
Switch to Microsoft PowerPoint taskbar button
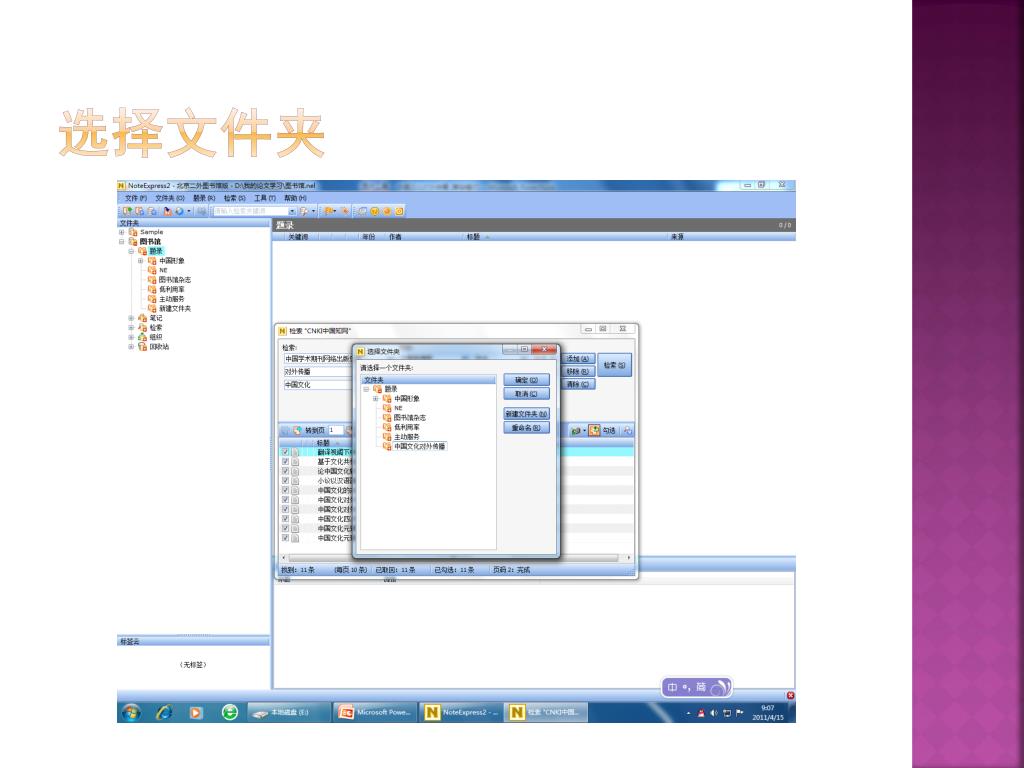[x=375, y=712]
